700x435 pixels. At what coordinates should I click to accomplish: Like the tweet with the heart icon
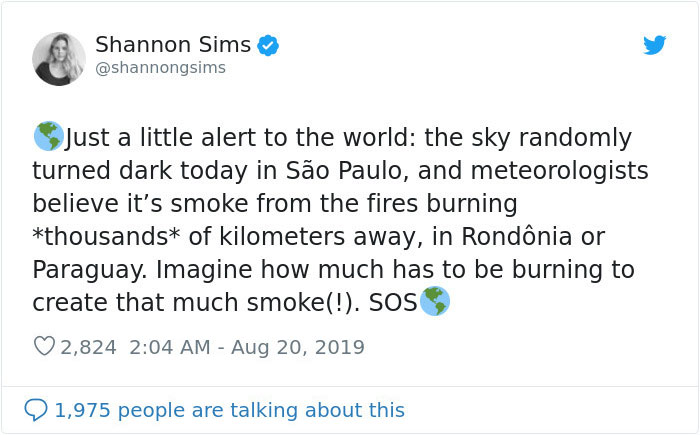44,346
